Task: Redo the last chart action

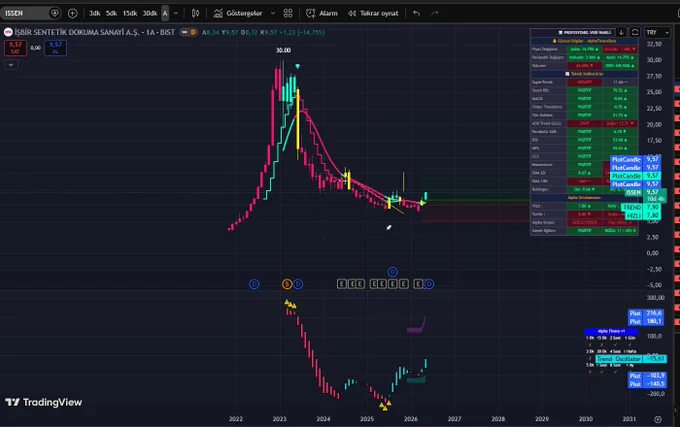Action: [x=435, y=13]
